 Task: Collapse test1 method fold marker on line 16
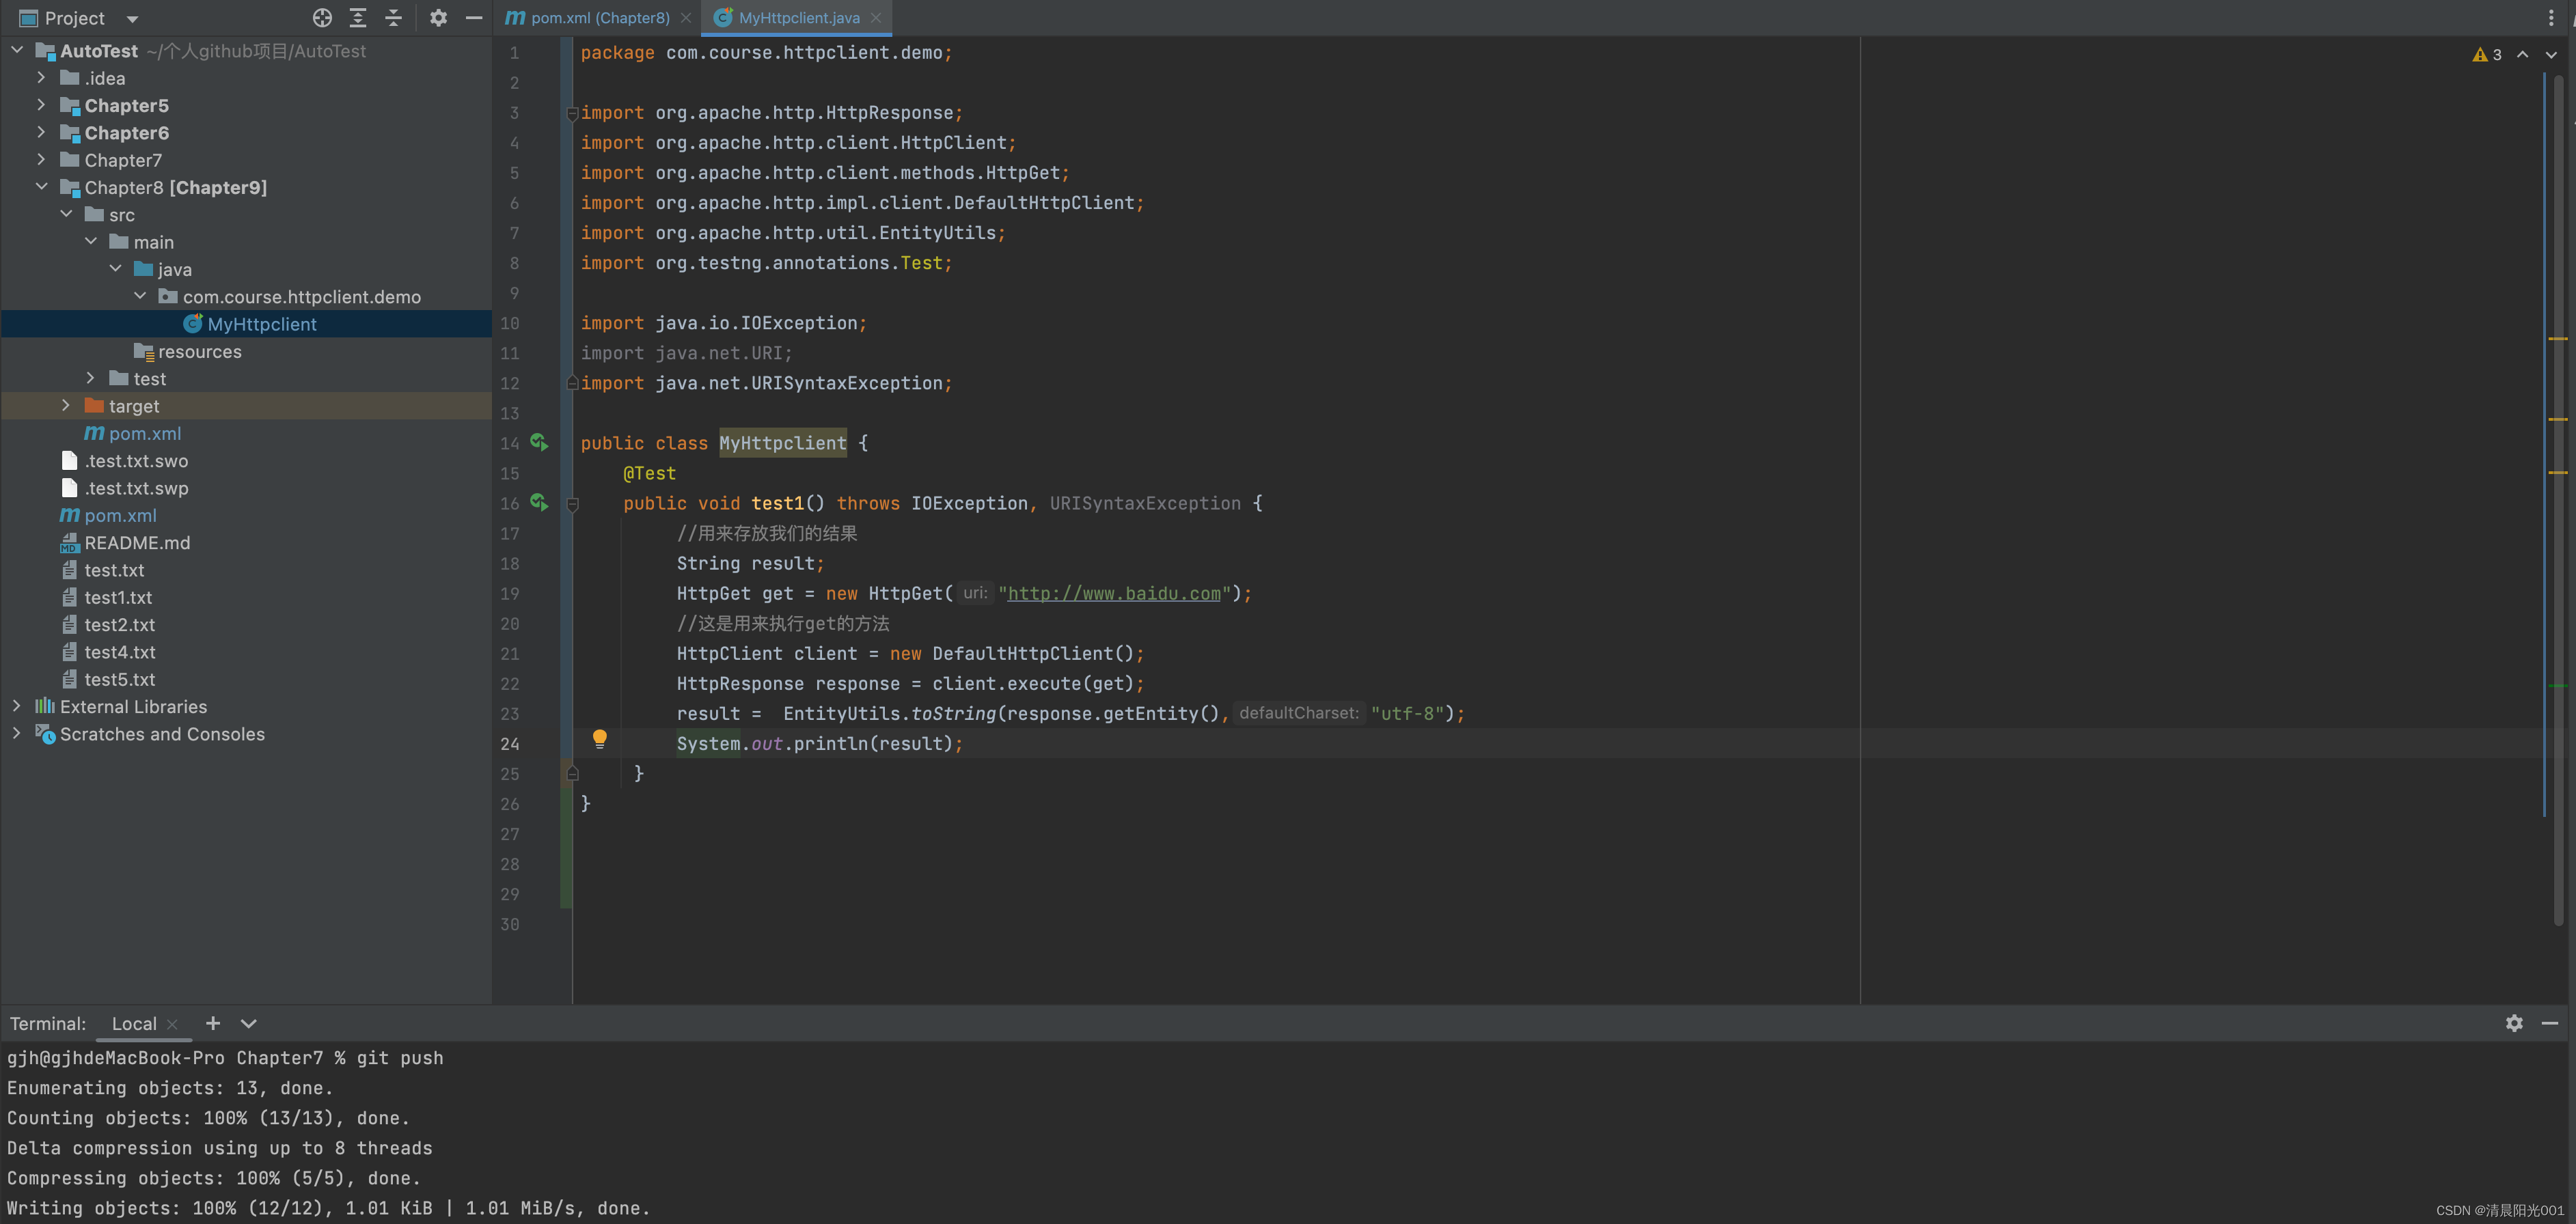point(573,505)
